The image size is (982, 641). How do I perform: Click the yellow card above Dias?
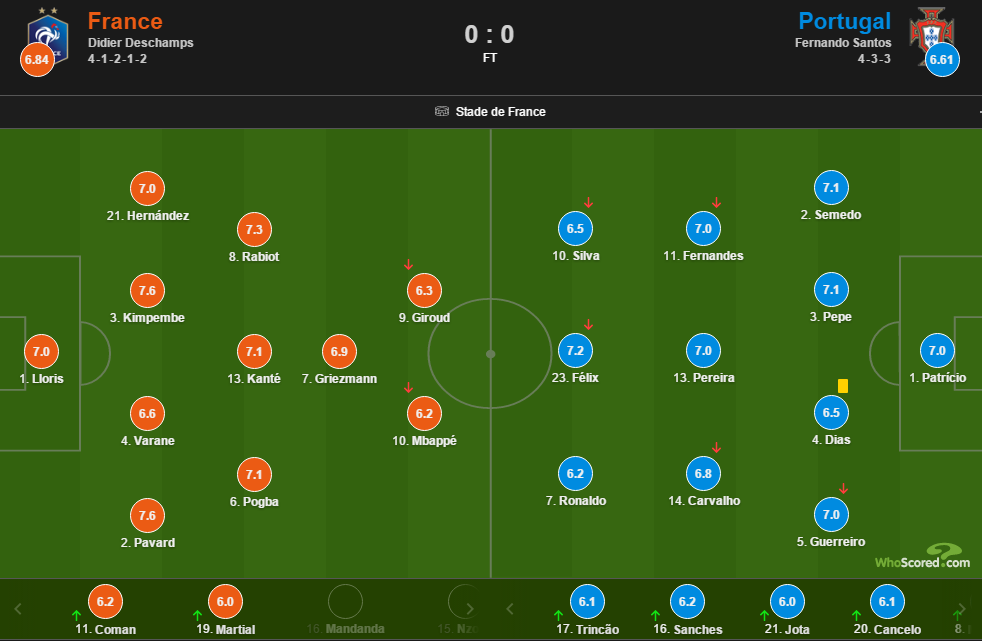coord(843,385)
